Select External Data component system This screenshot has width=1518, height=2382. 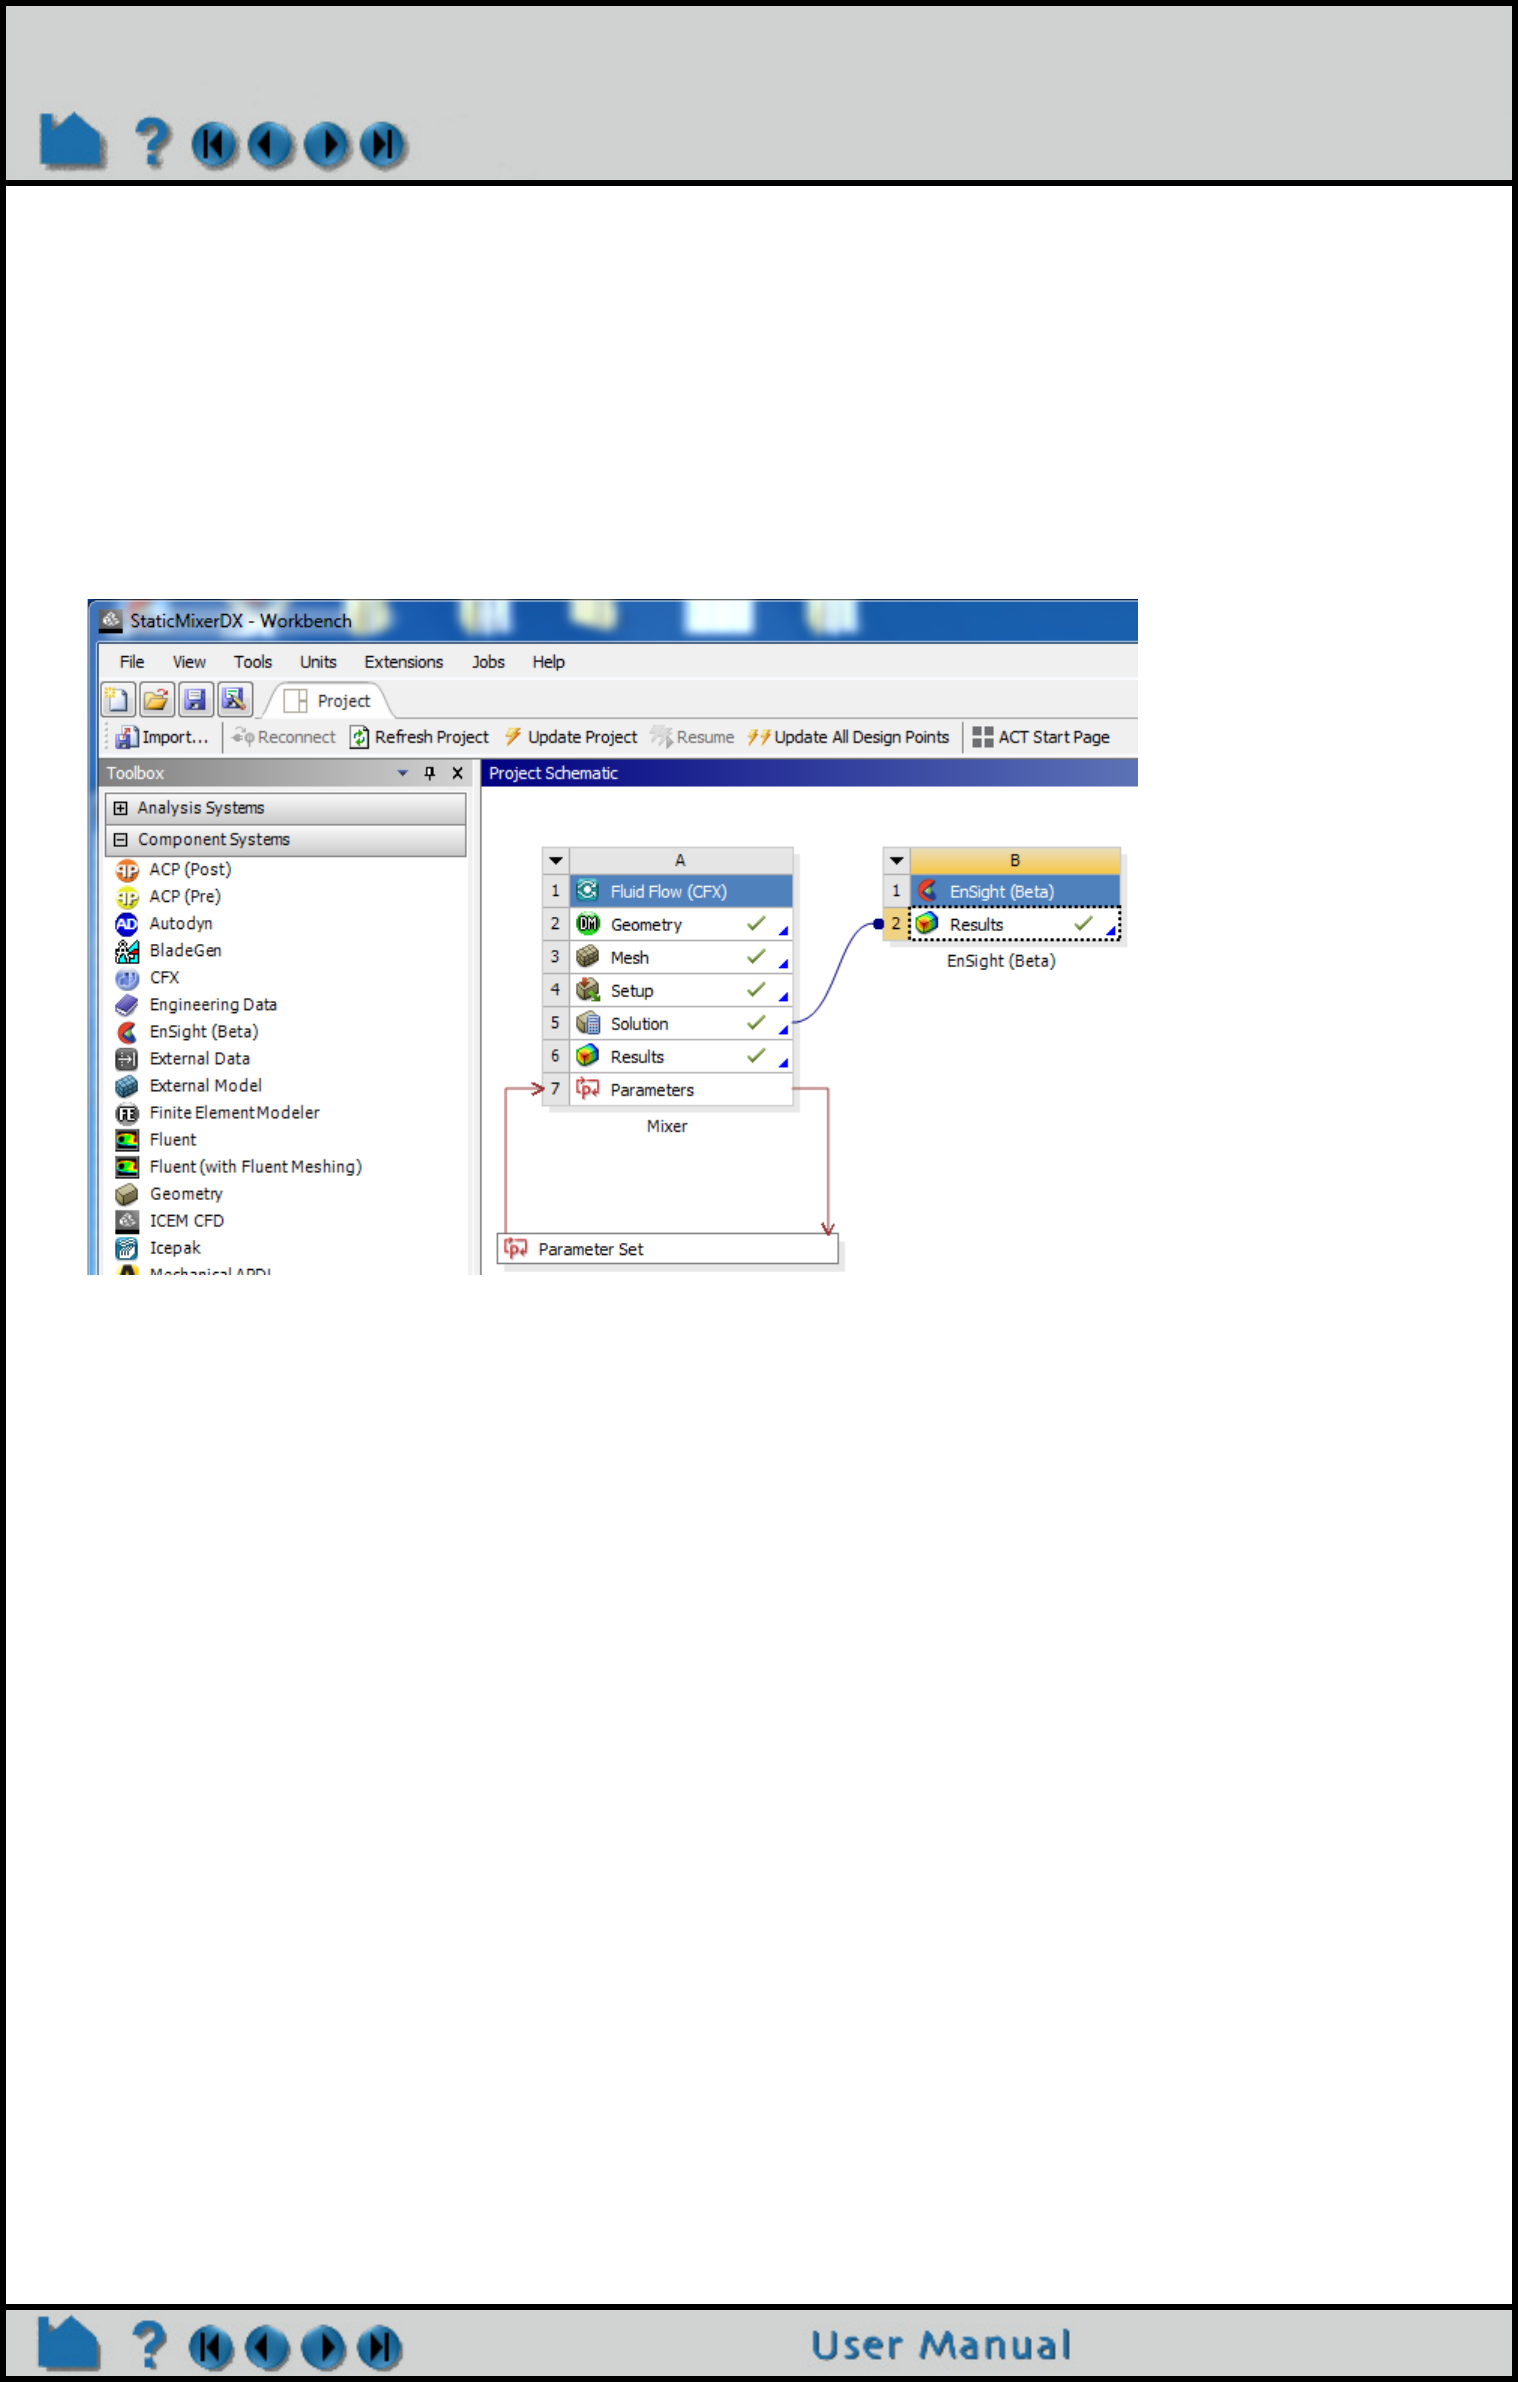tap(200, 1058)
